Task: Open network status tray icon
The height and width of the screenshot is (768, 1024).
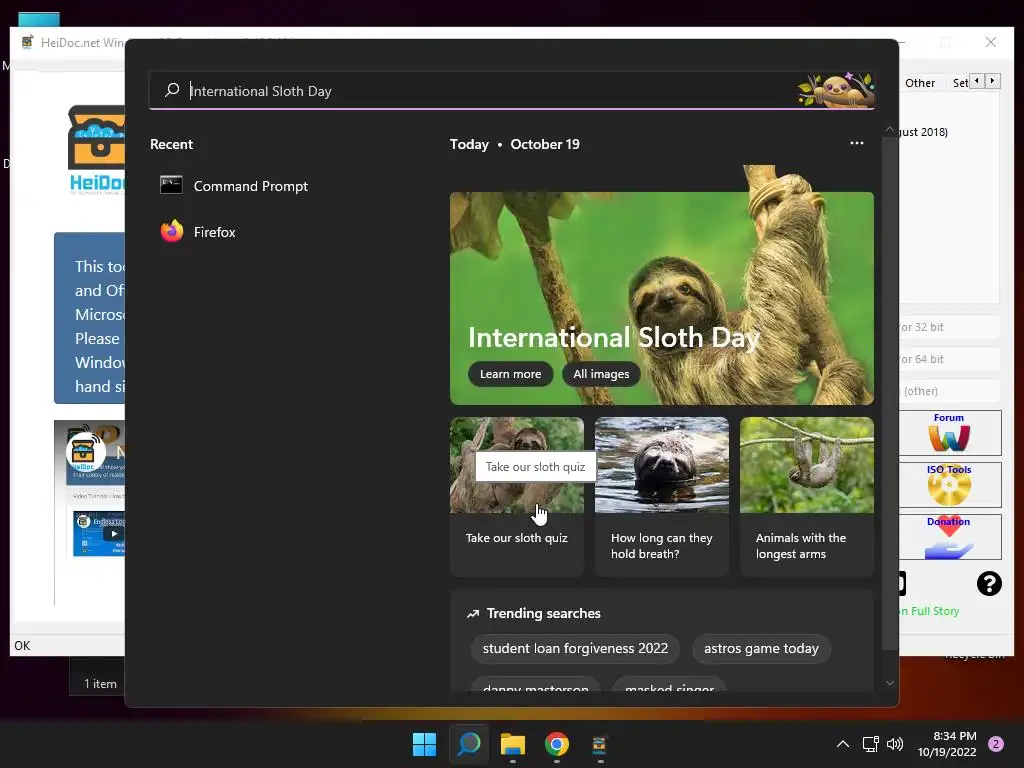Action: click(871, 744)
